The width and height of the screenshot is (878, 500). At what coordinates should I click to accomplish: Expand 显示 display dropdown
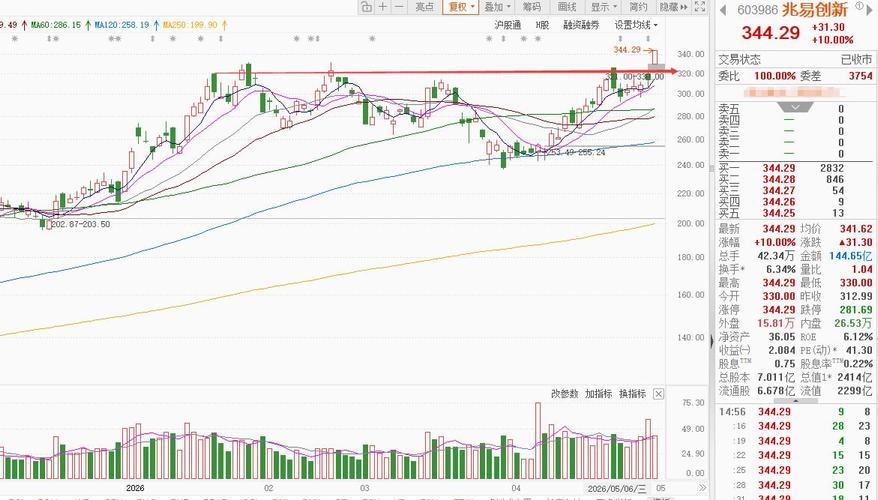(604, 7)
